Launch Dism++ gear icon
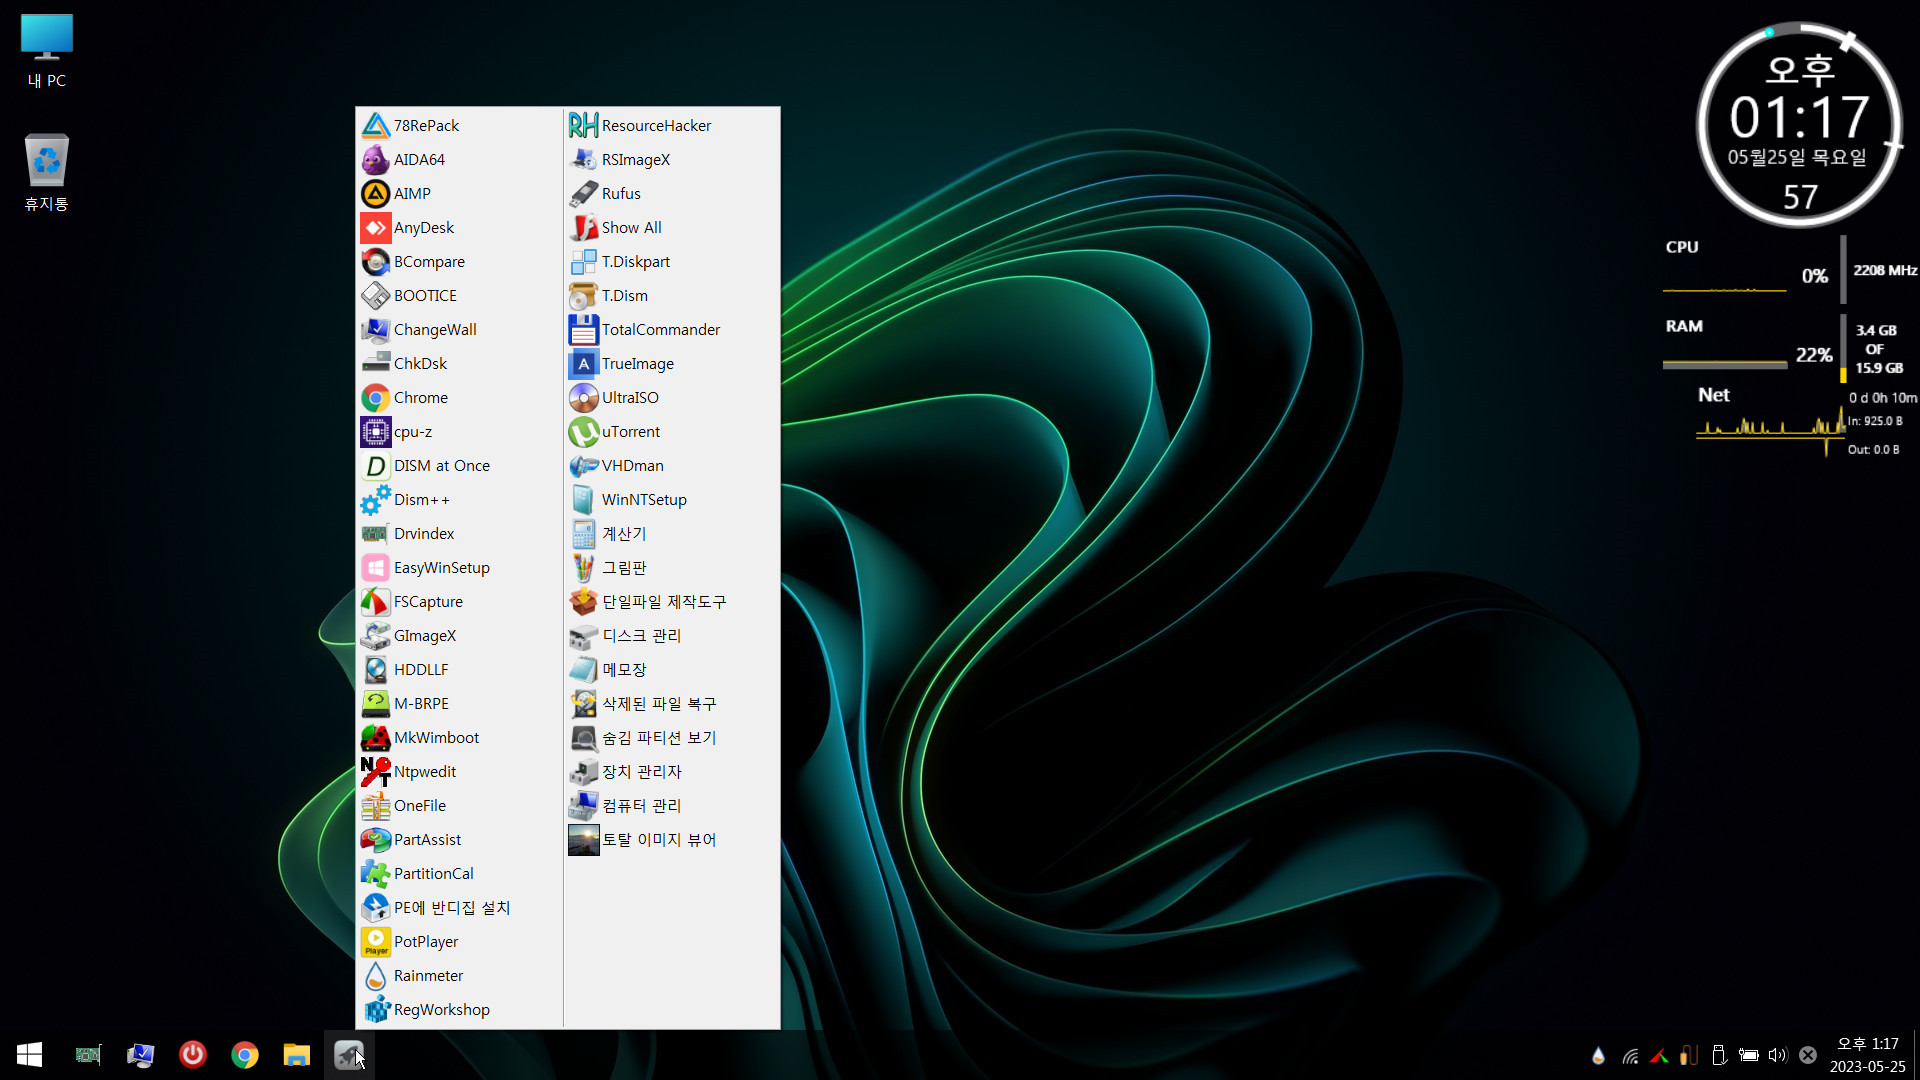 click(375, 499)
